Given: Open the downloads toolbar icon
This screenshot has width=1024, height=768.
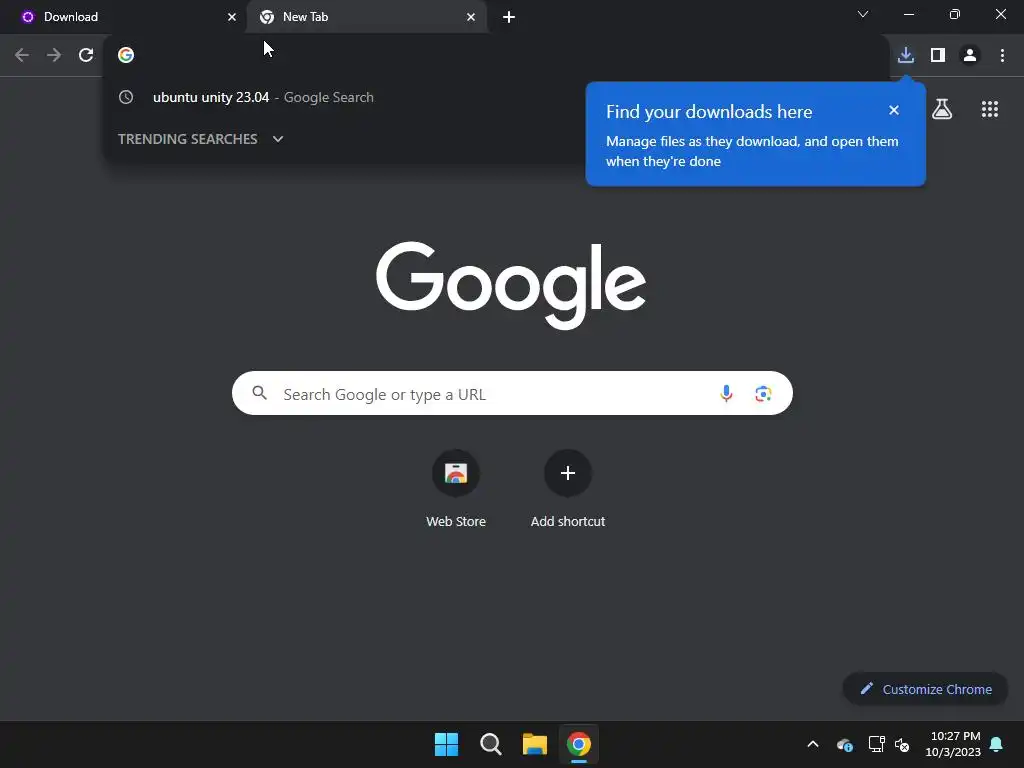Looking at the screenshot, I should pyautogui.click(x=906, y=55).
